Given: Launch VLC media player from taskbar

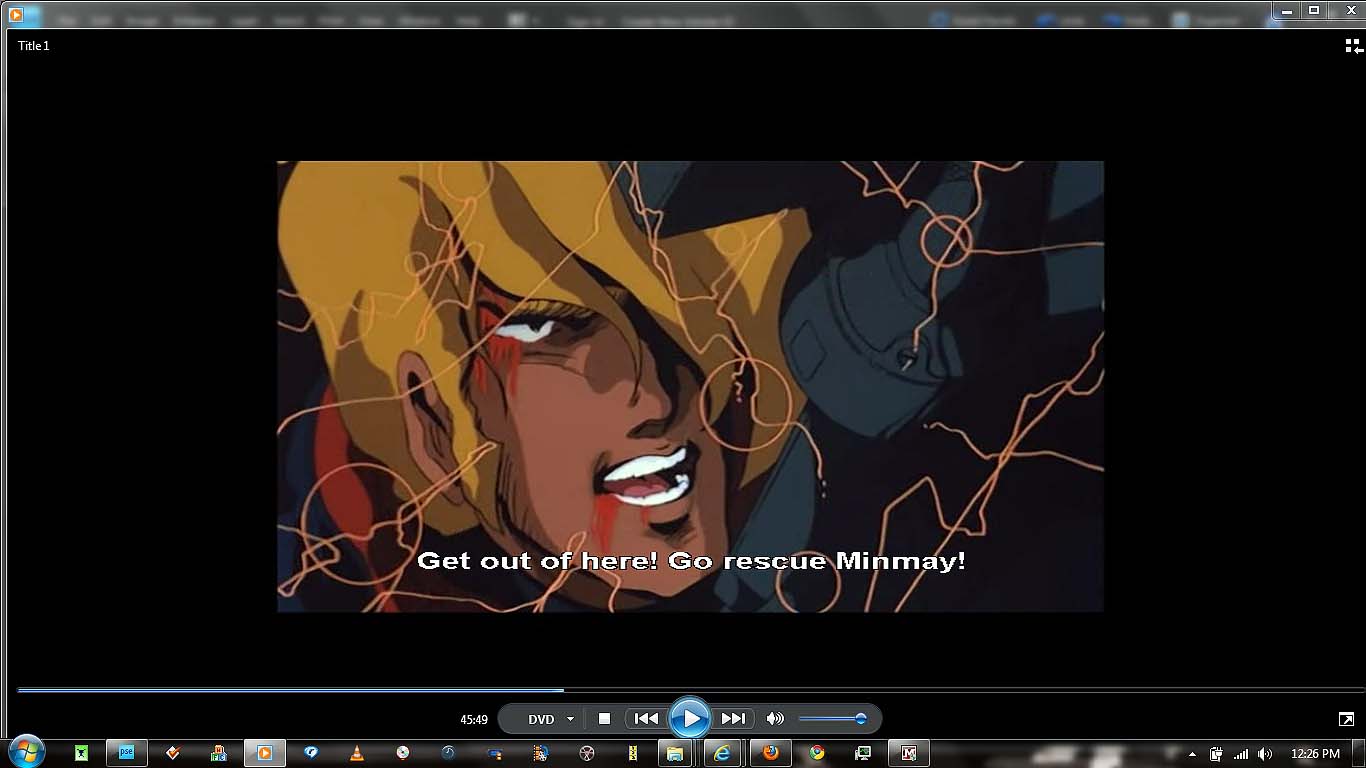Looking at the screenshot, I should (357, 753).
